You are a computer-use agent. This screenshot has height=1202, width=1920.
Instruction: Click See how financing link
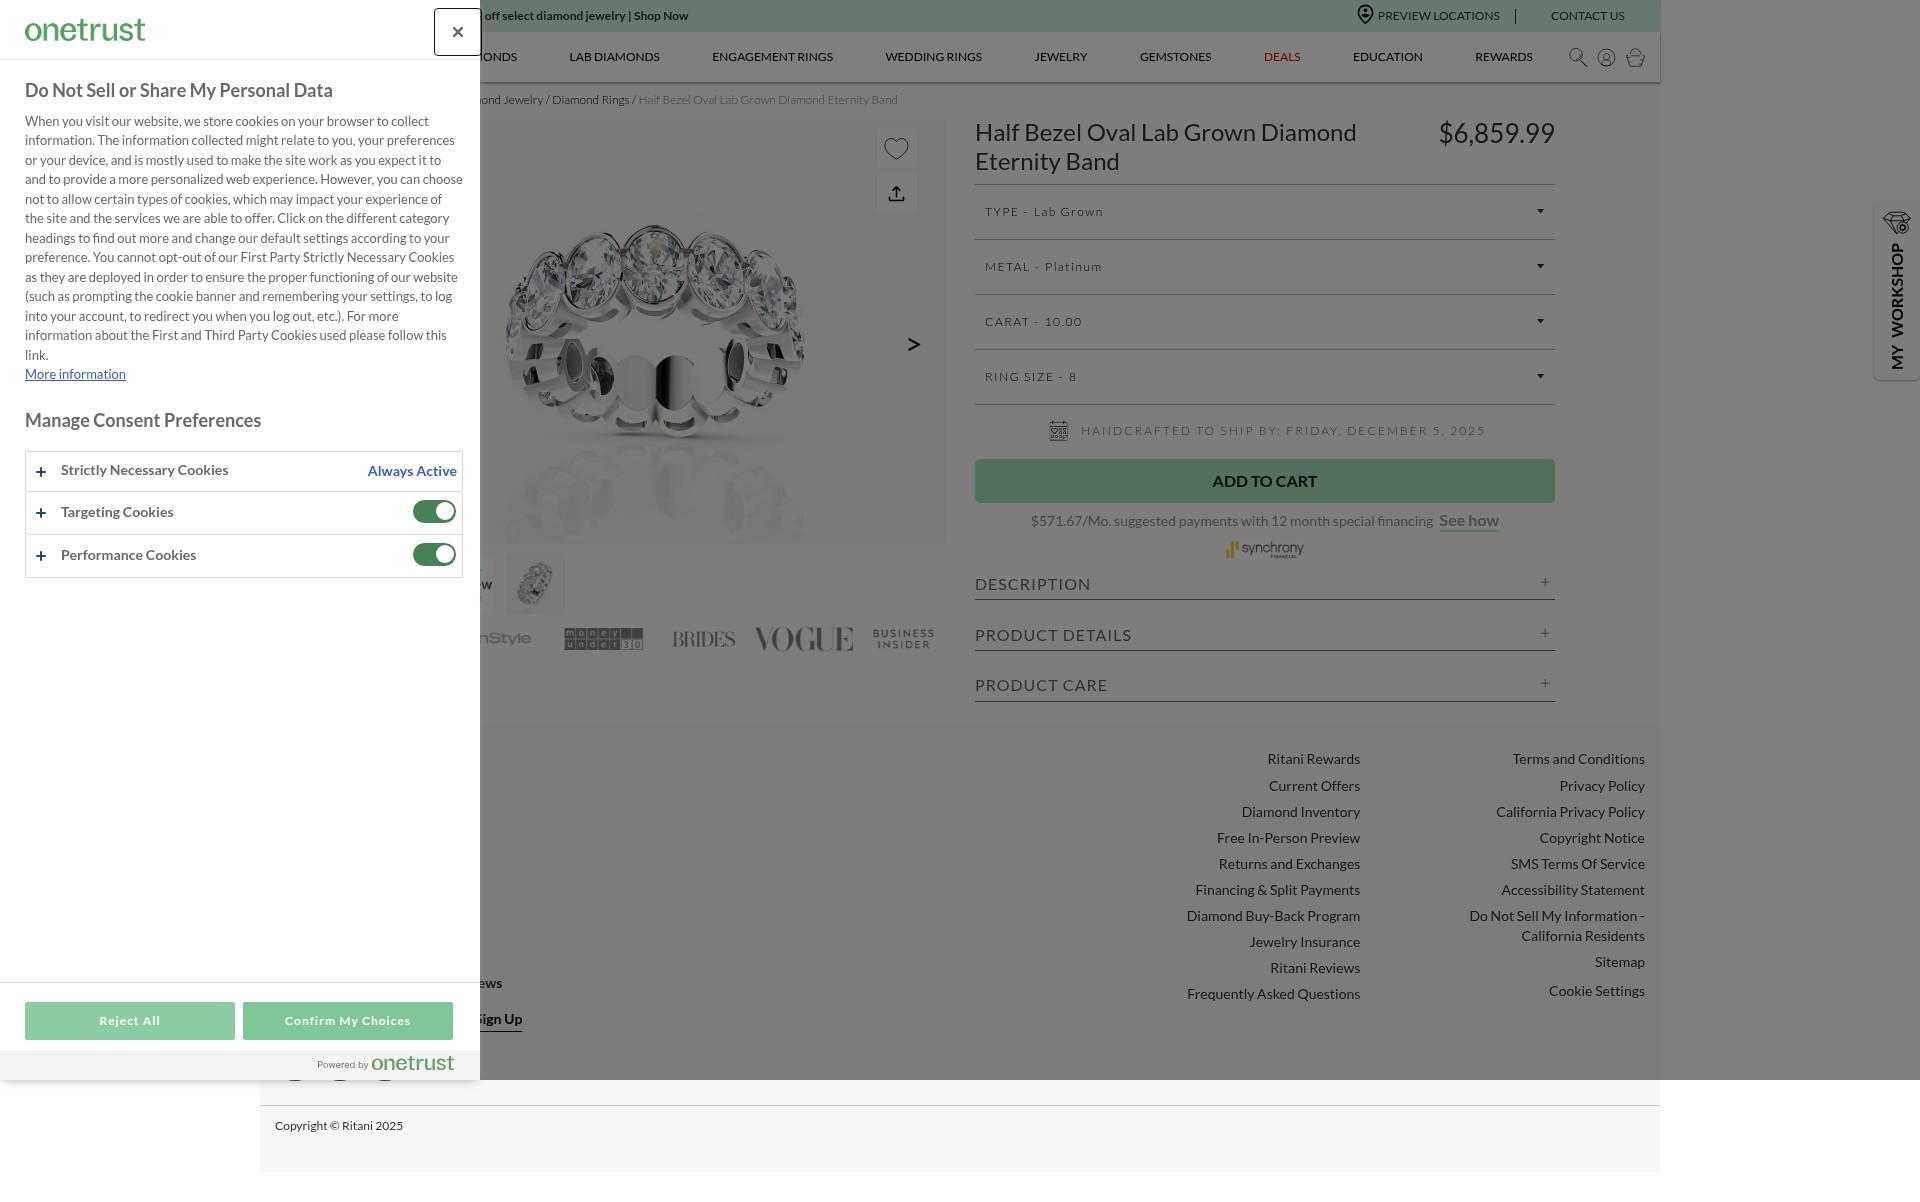pos(1469,521)
